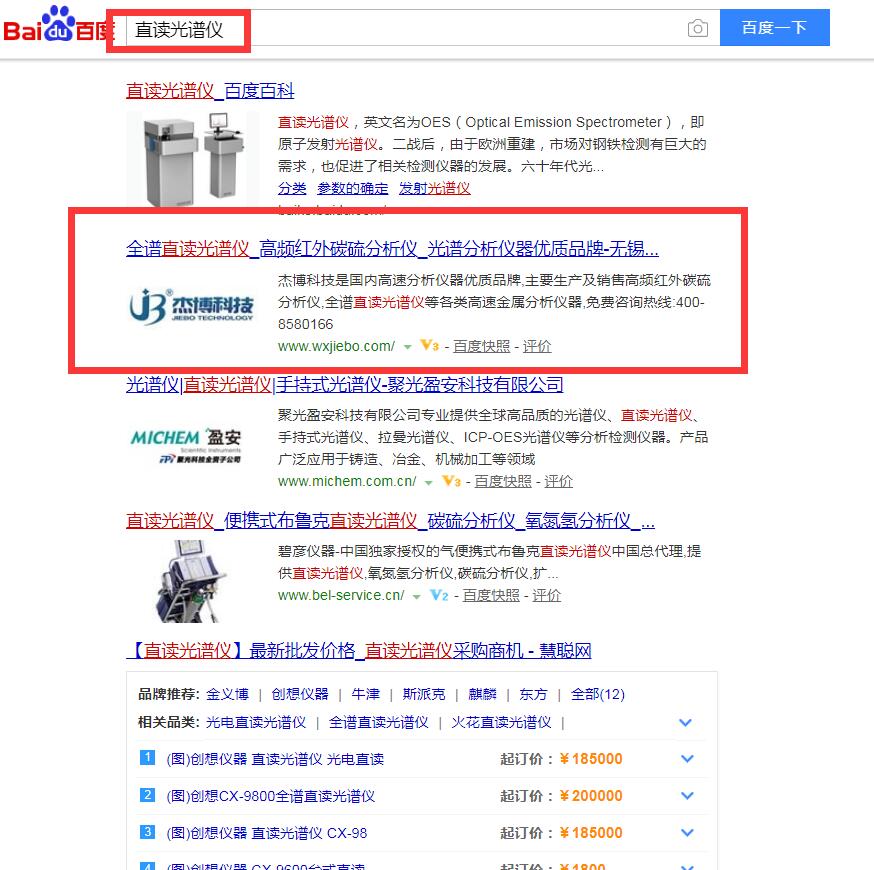Open the MICHEM 盈安 logo image
Viewport: 874px width, 870px height.
[x=186, y=447]
